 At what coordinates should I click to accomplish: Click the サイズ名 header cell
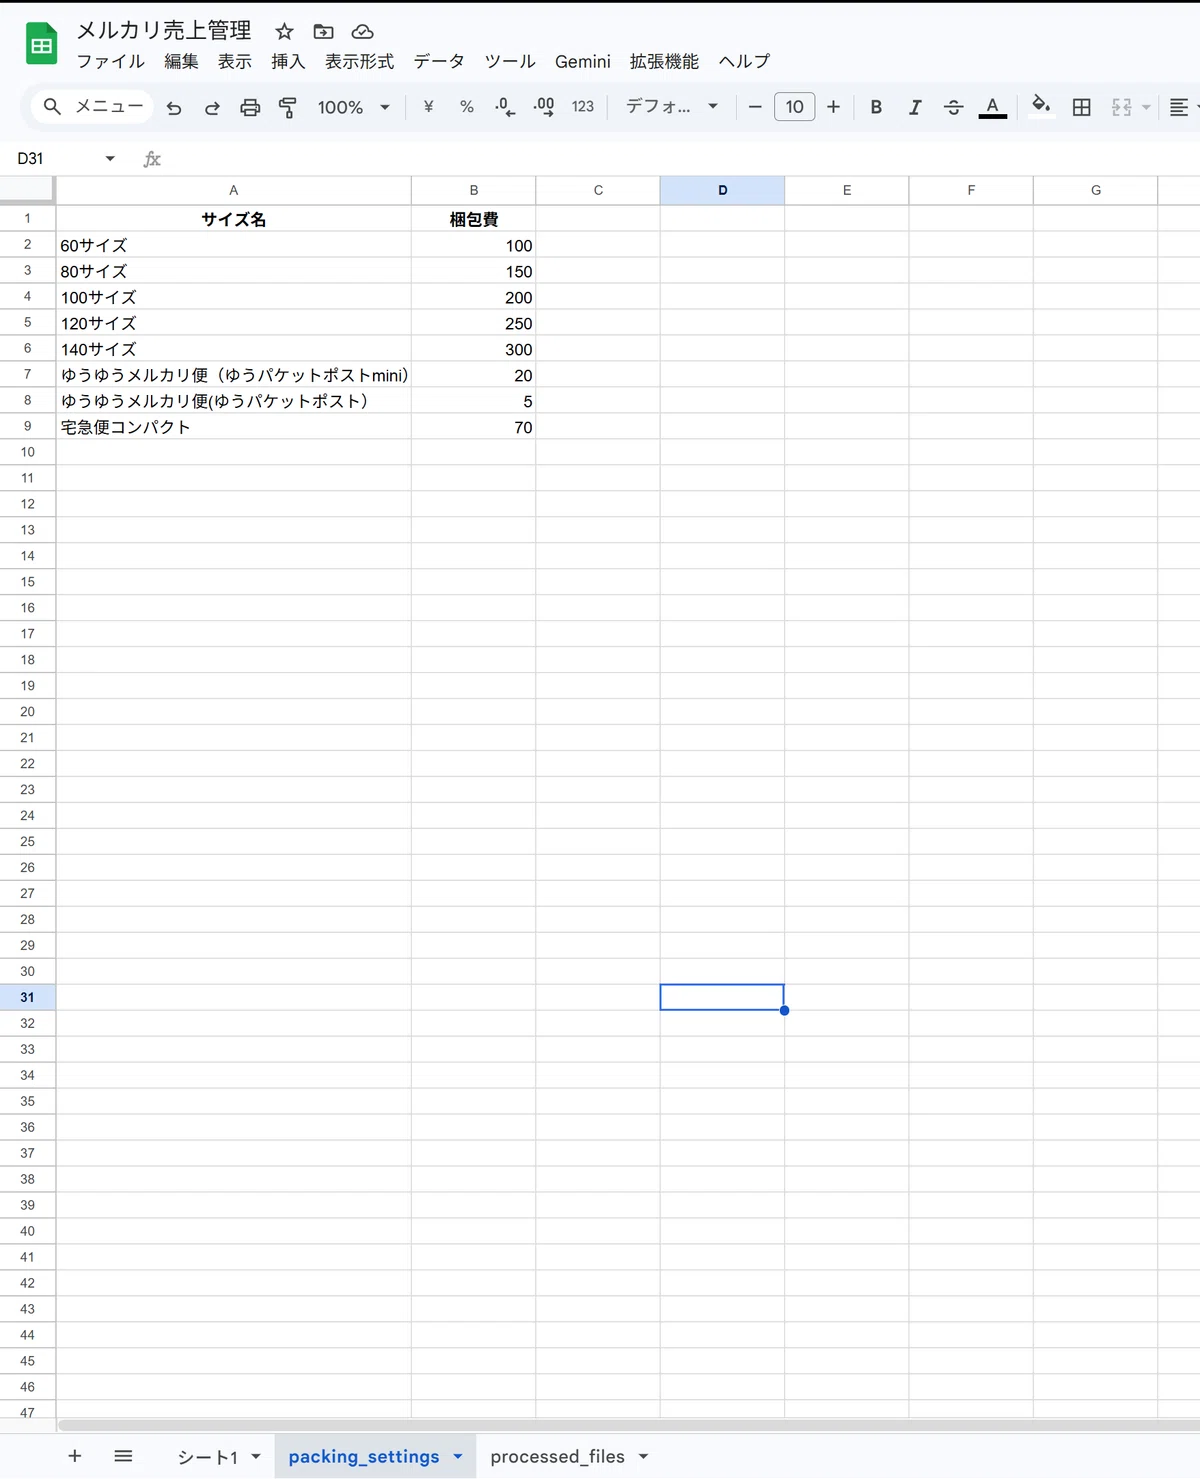(233, 219)
